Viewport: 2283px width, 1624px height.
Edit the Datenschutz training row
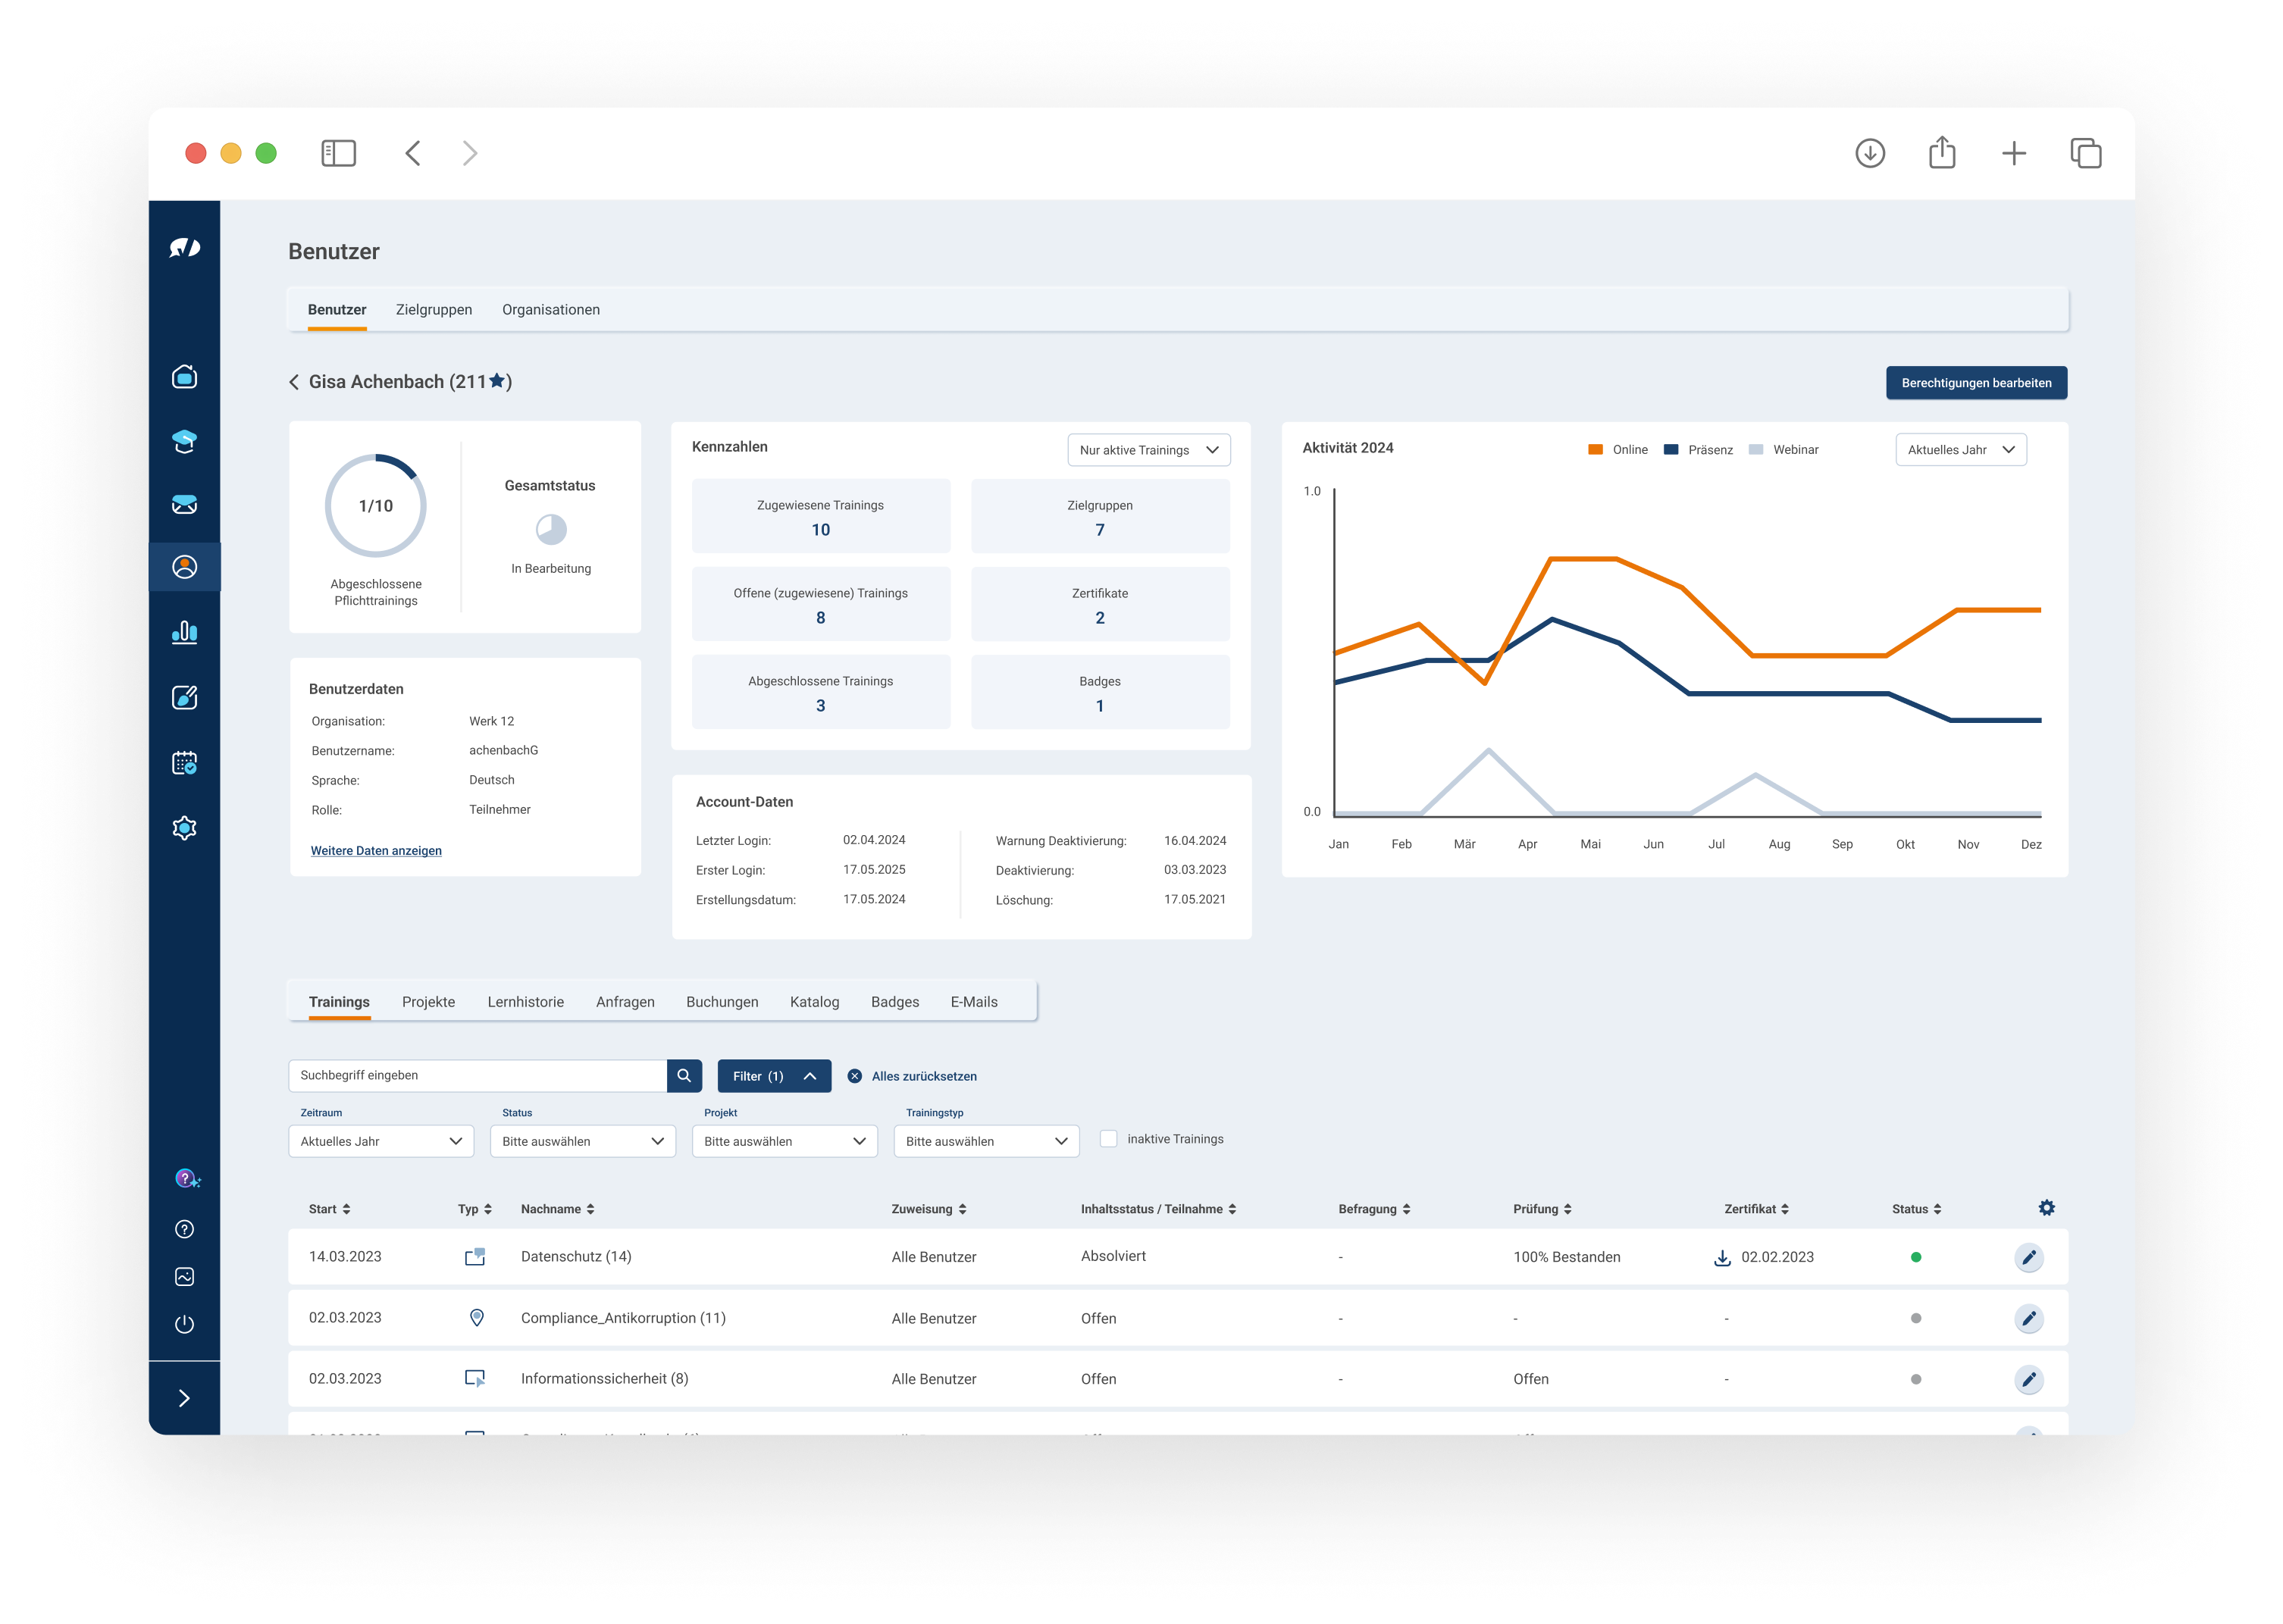coord(2029,1257)
